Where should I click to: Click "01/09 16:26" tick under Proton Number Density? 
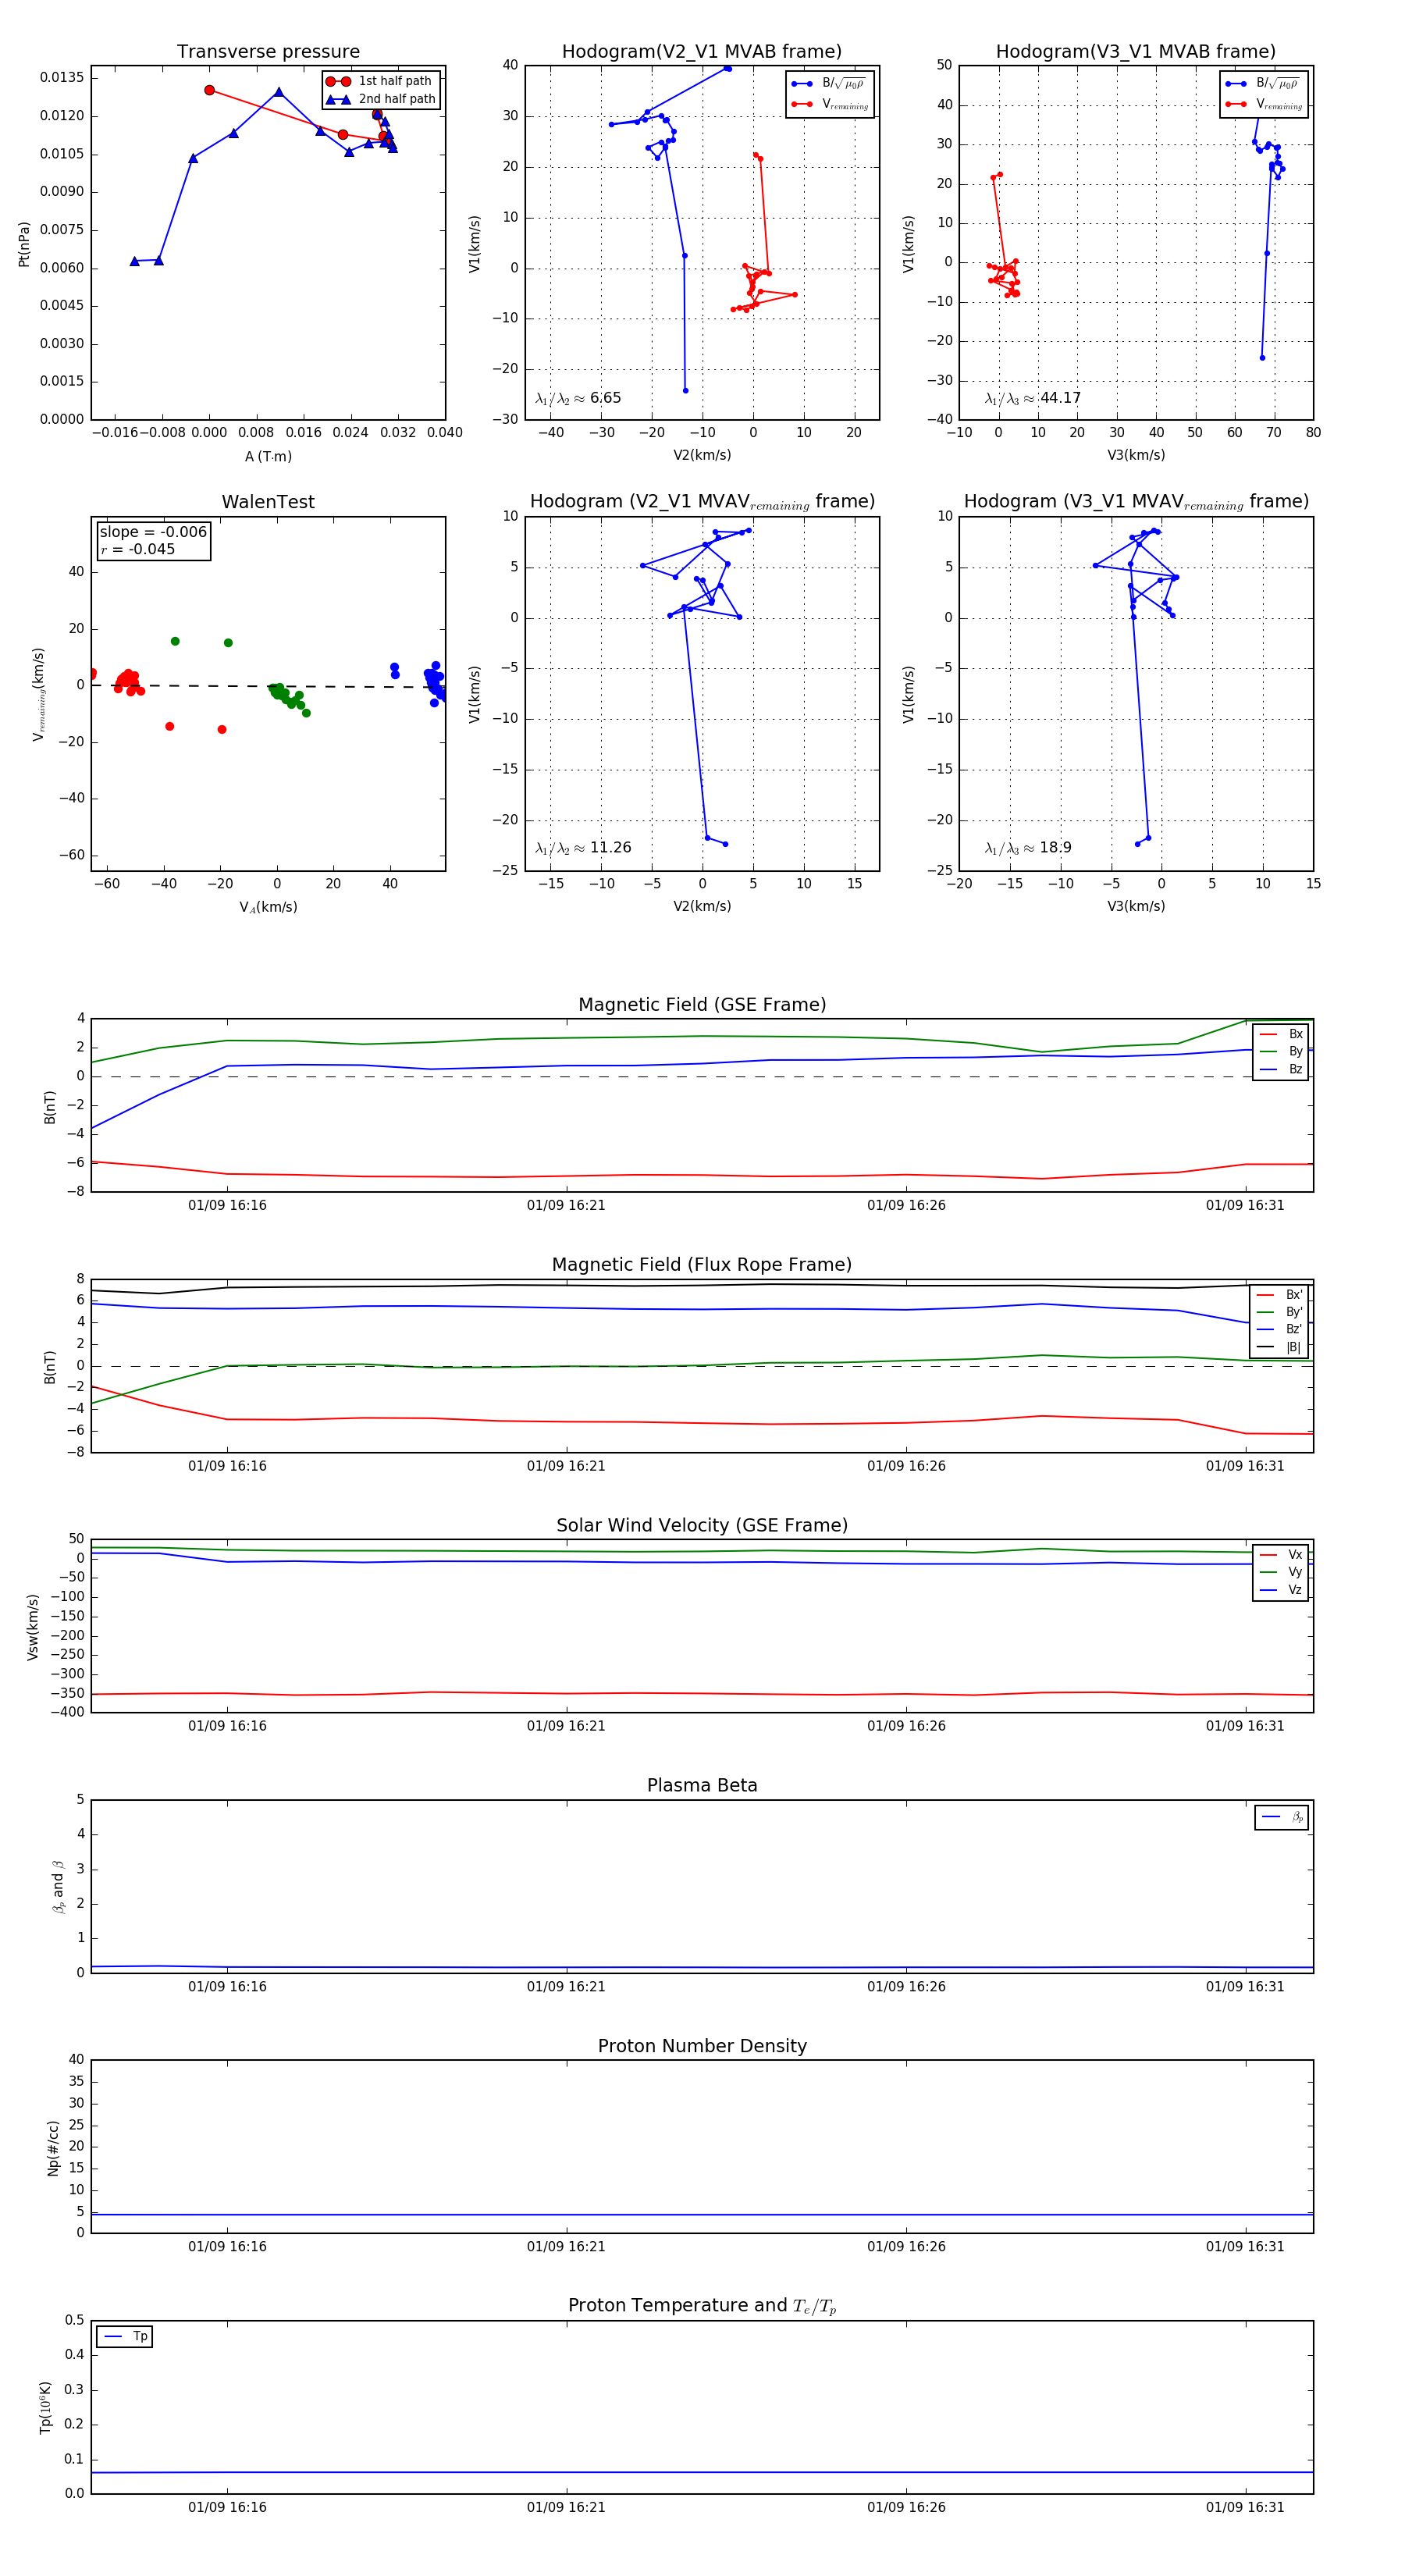(906, 2247)
